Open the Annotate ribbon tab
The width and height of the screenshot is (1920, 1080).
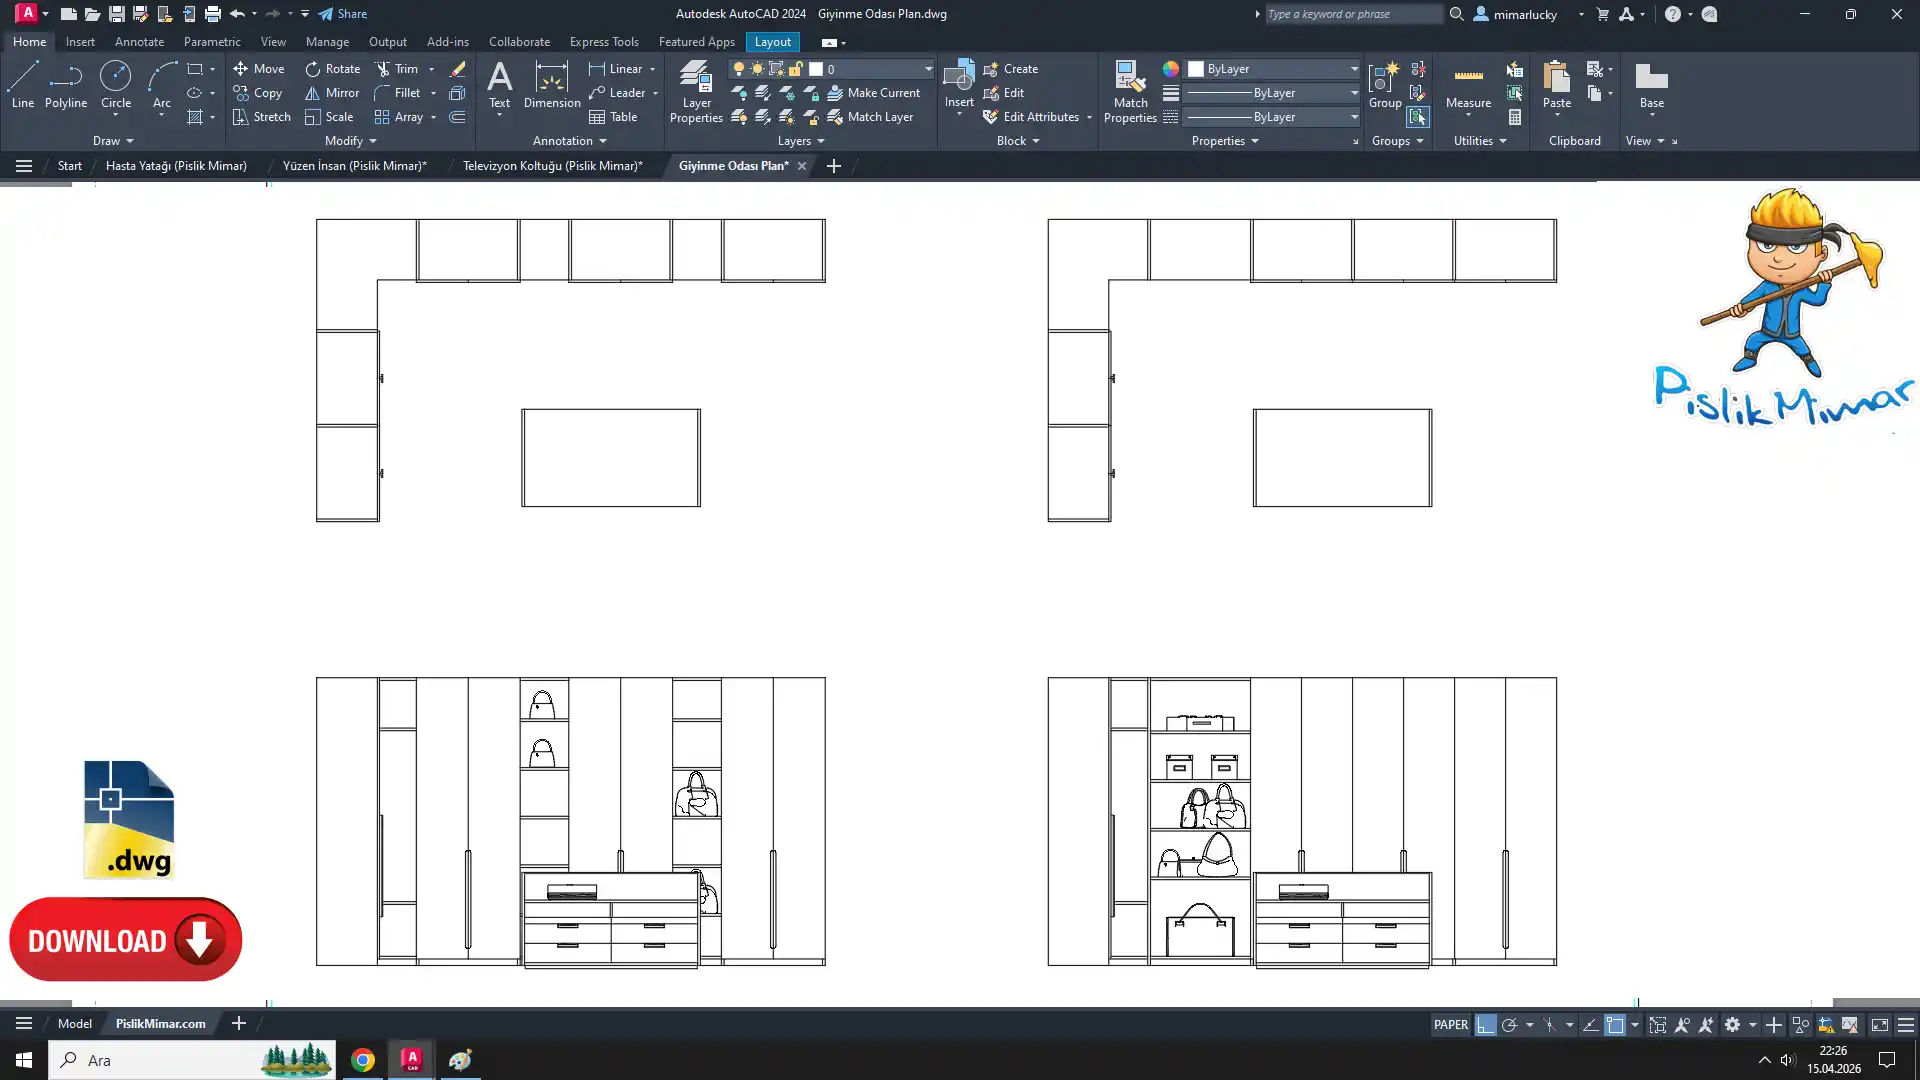tap(139, 42)
